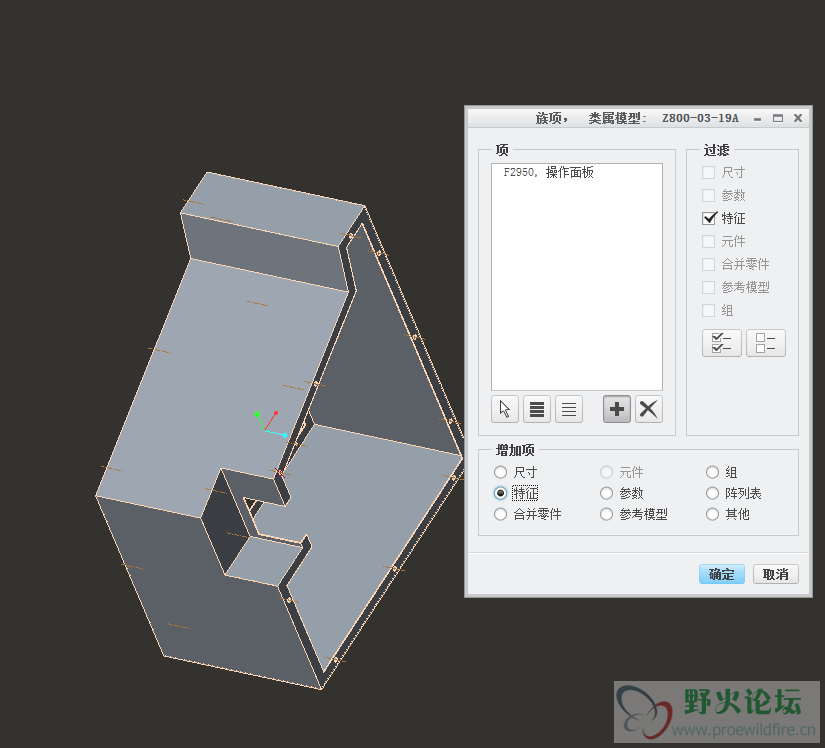
Task: Toggle the 组 filter checkbox
Action: 709,310
